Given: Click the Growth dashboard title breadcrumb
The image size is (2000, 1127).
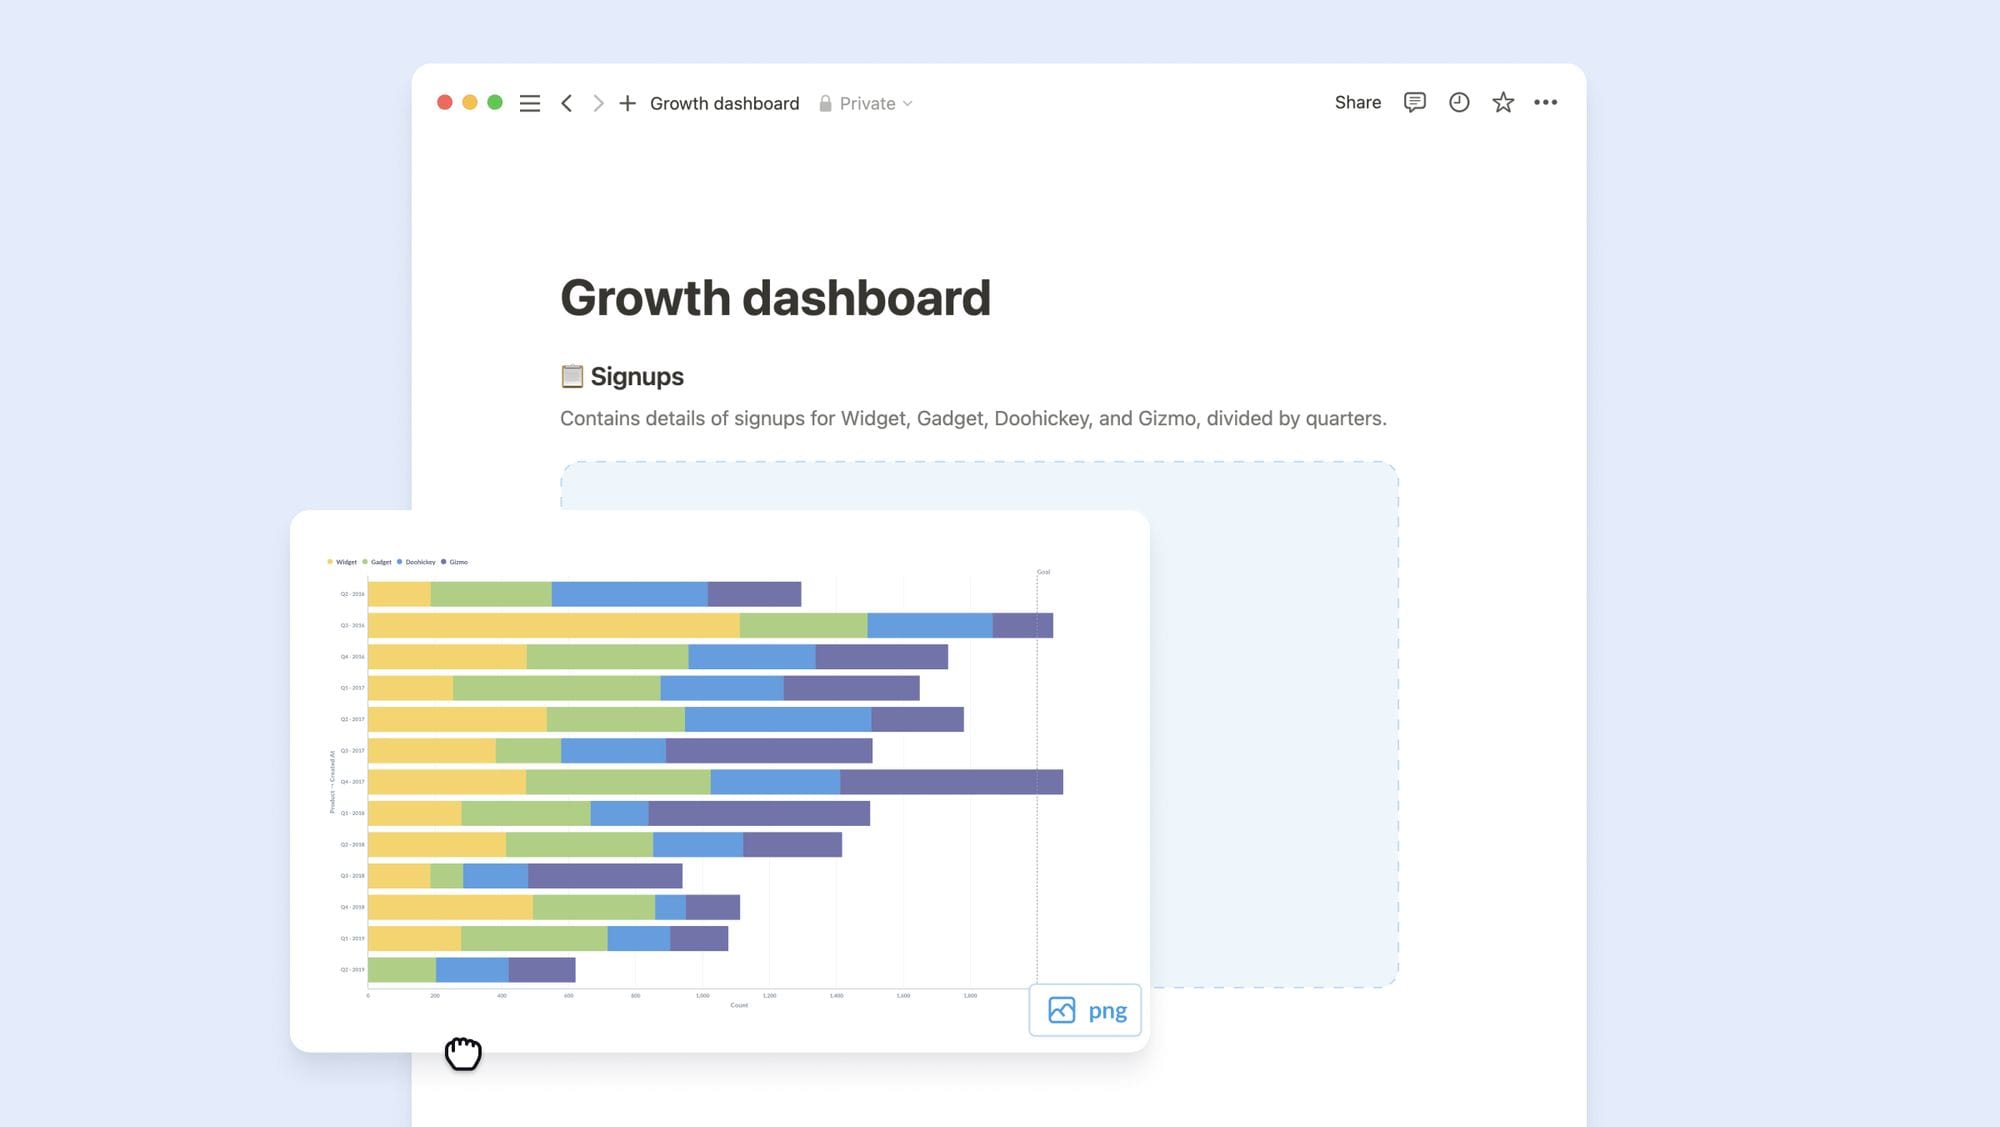Looking at the screenshot, I should coord(724,102).
